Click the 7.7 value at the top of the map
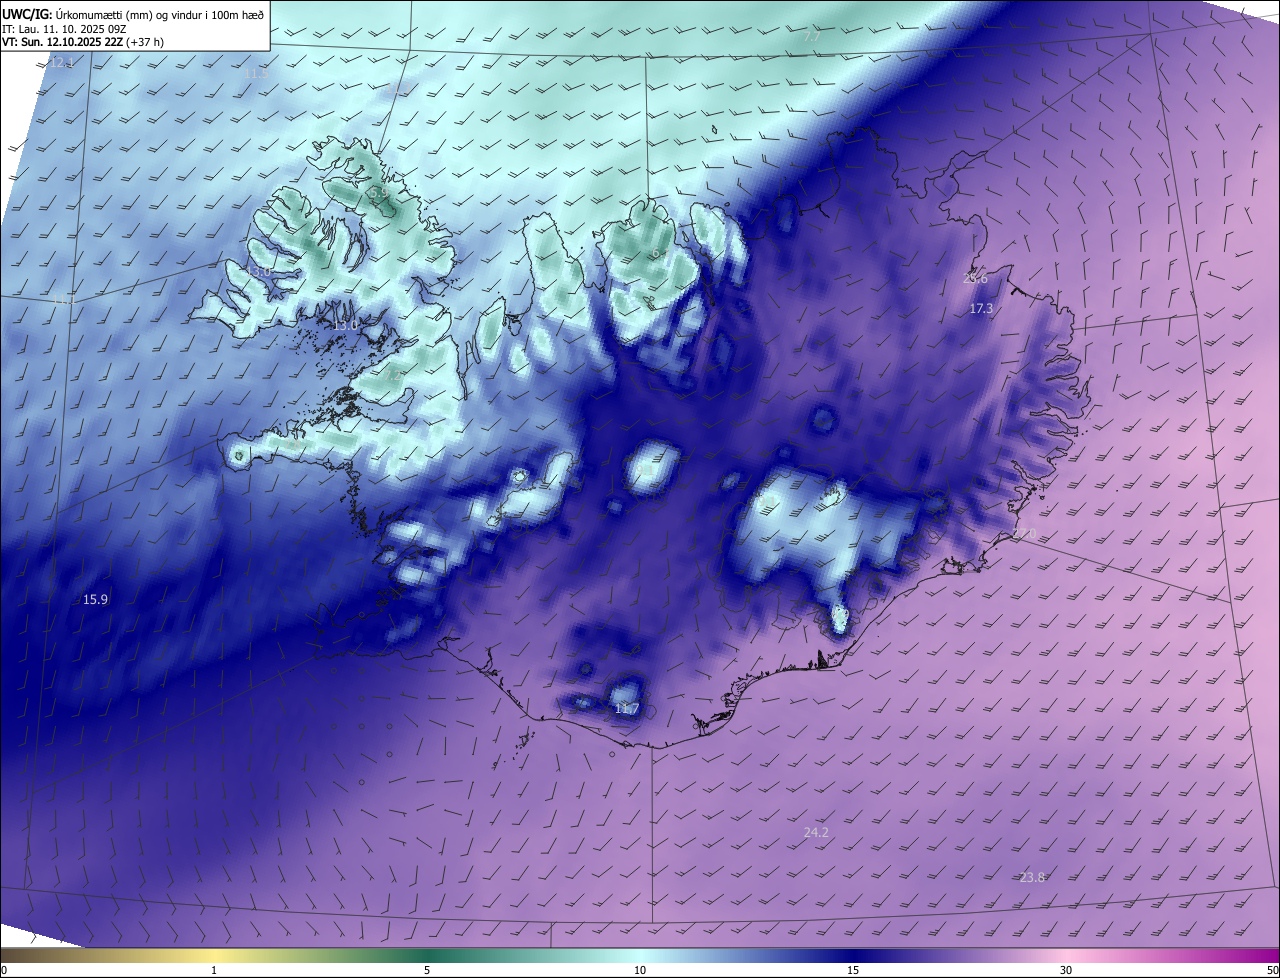This screenshot has width=1280, height=978. tap(812, 37)
